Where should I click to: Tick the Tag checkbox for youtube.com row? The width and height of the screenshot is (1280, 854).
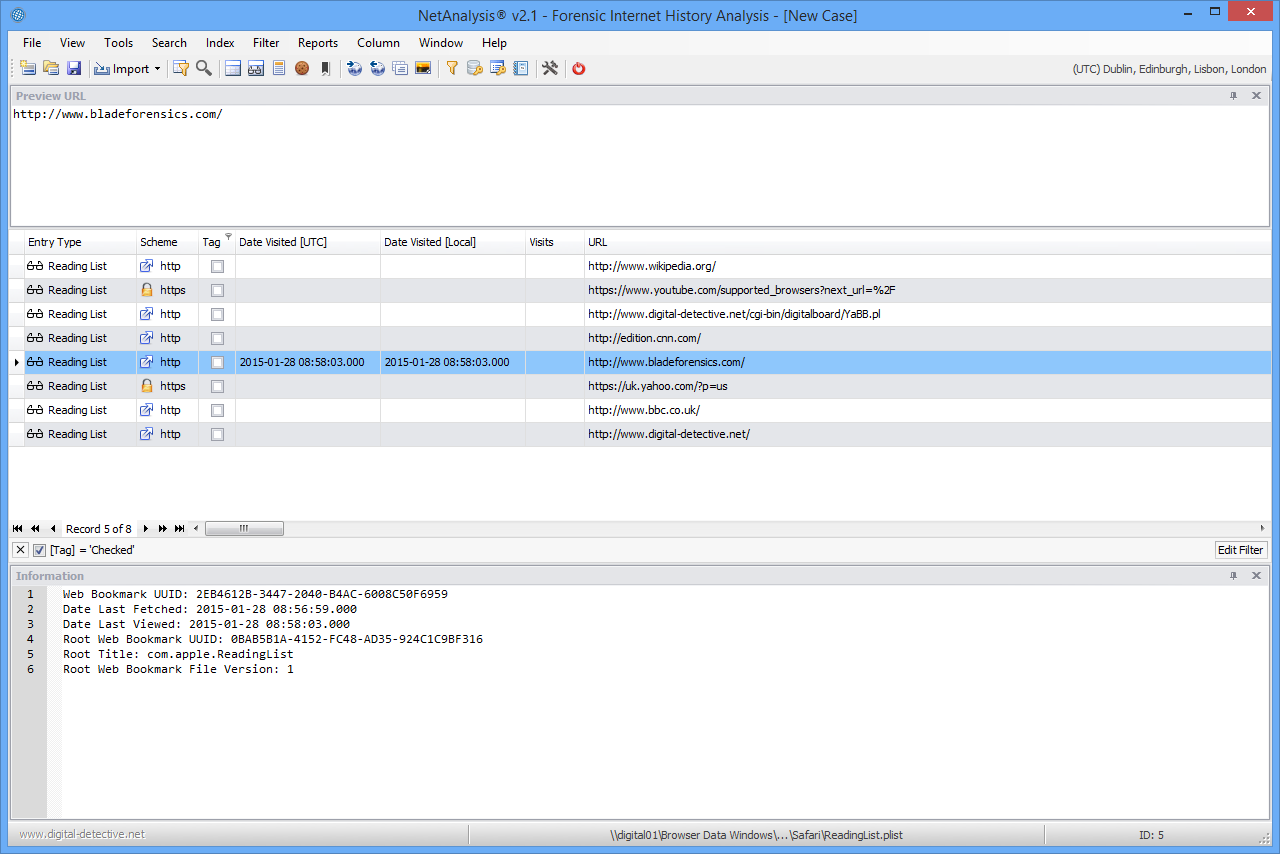click(217, 290)
